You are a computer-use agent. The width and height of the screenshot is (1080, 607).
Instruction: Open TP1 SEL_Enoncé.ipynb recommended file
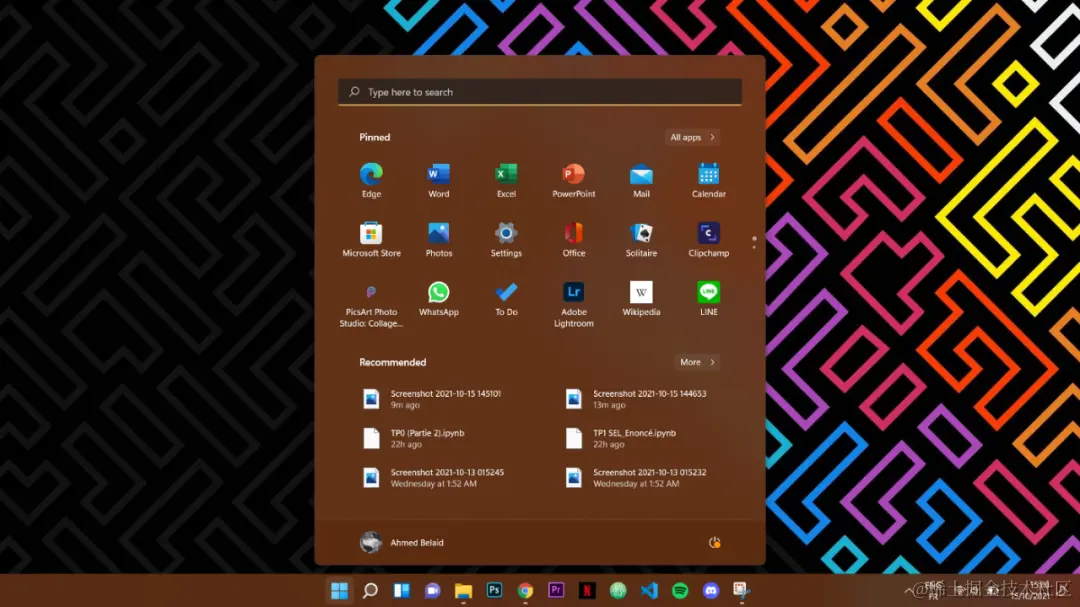click(x=639, y=438)
